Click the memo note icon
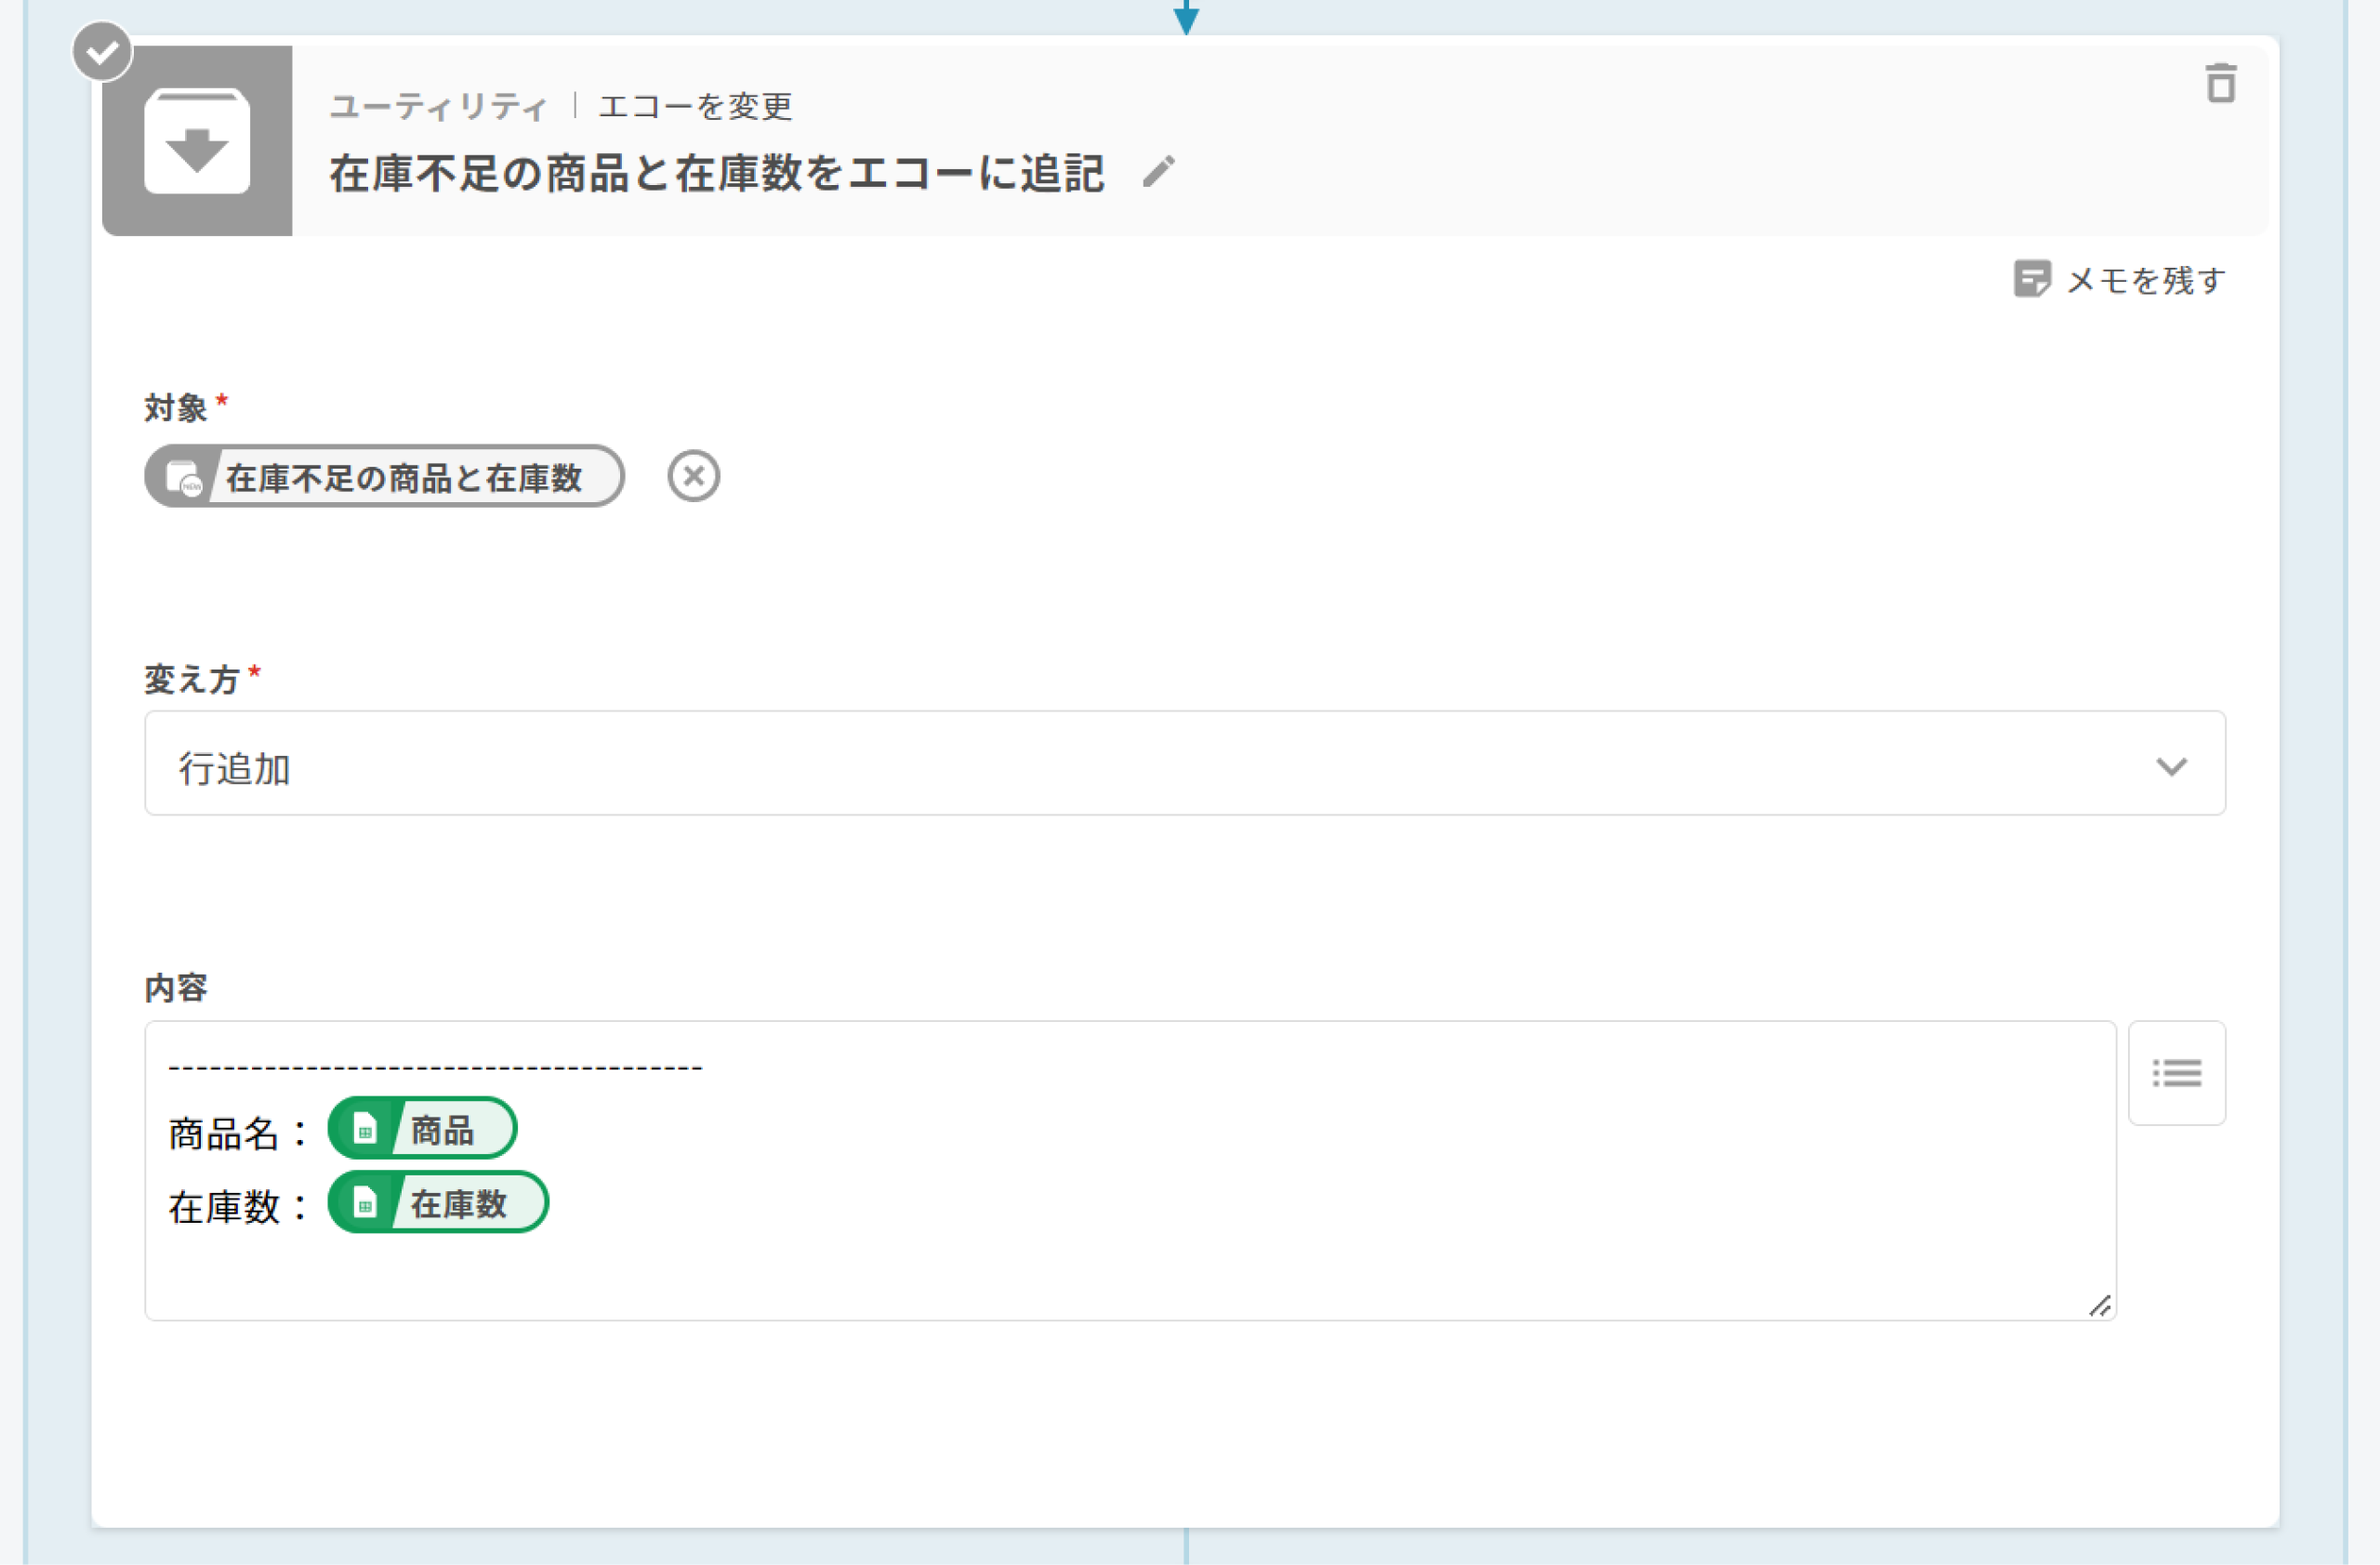This screenshot has height=1565, width=2380. click(2031, 279)
